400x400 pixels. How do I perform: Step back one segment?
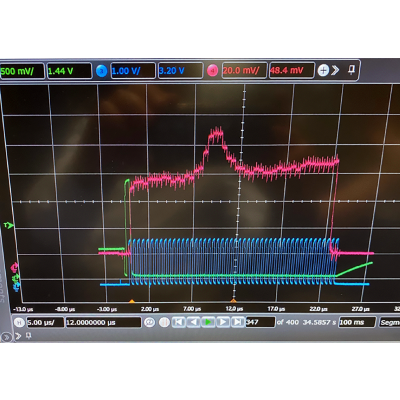coord(193,322)
